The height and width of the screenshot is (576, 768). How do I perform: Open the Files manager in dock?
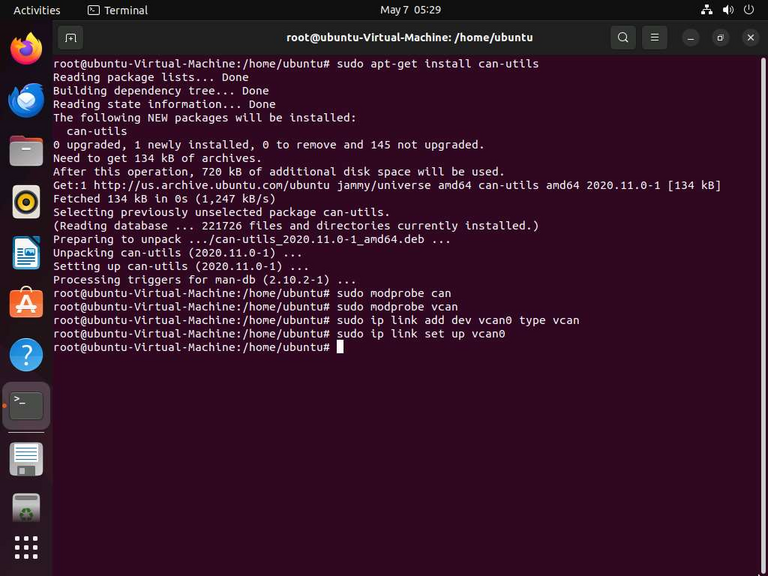click(x=26, y=151)
